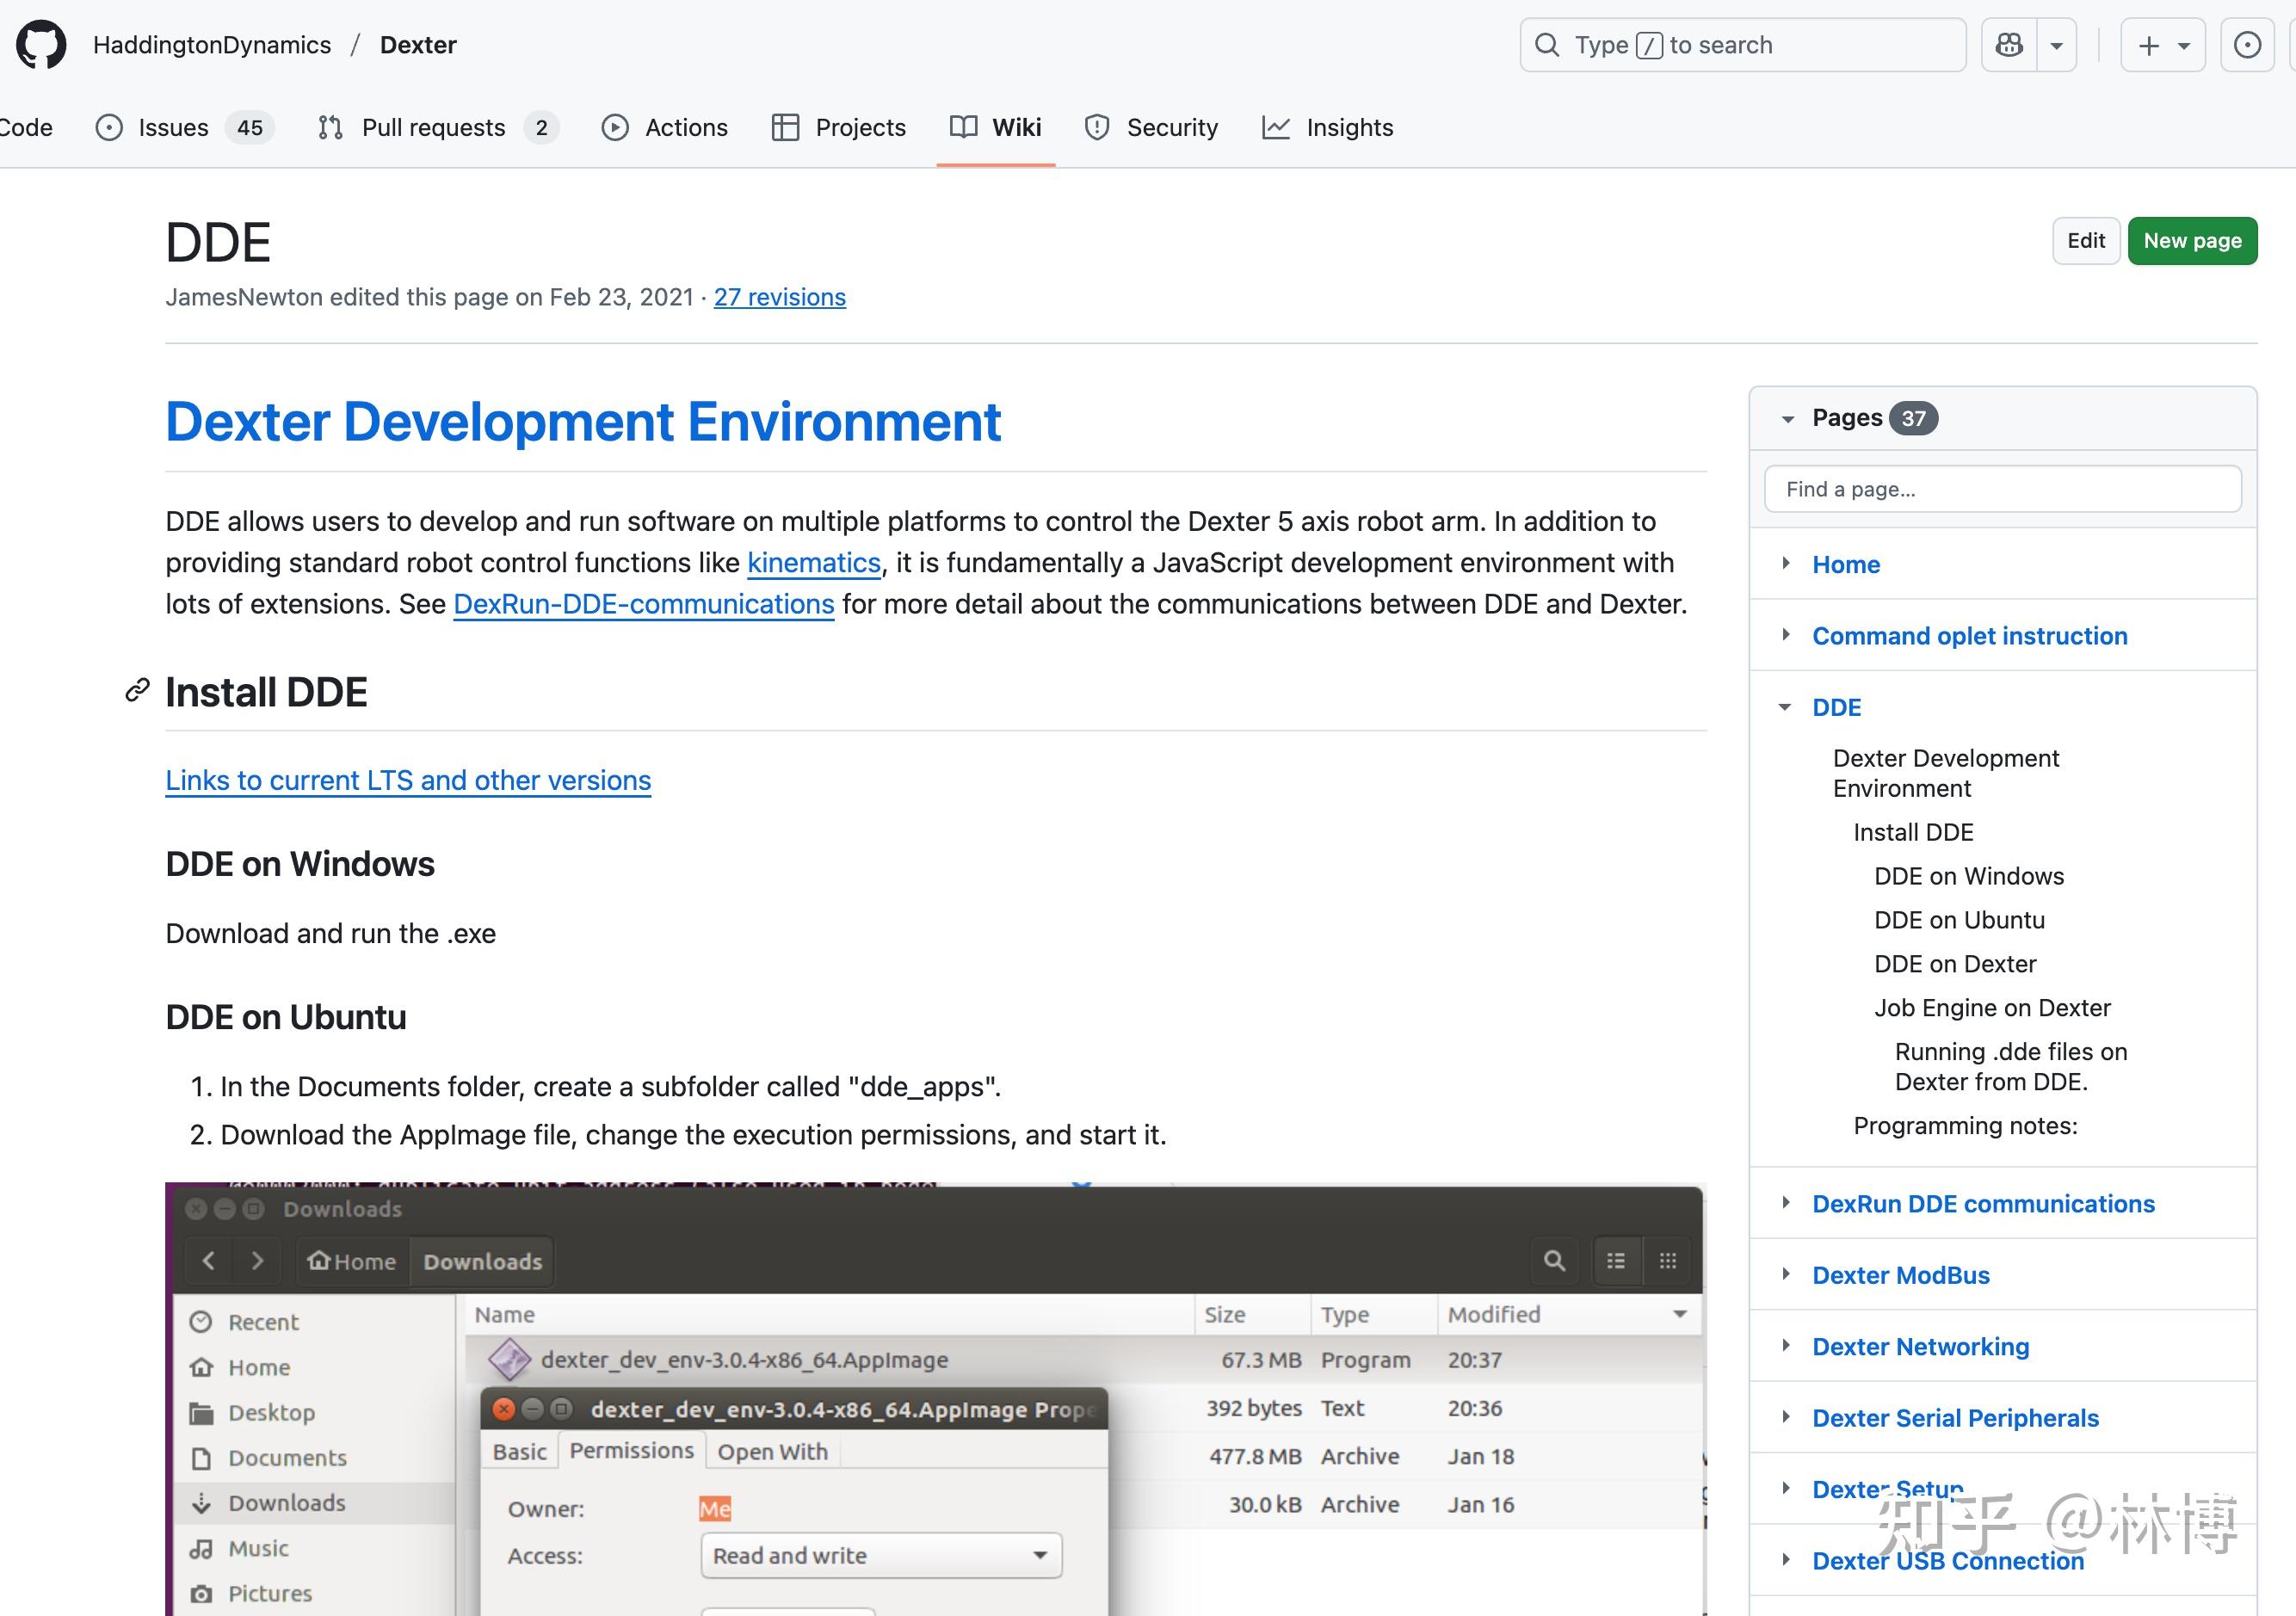
Task: Click the New page button
Action: (2192, 241)
